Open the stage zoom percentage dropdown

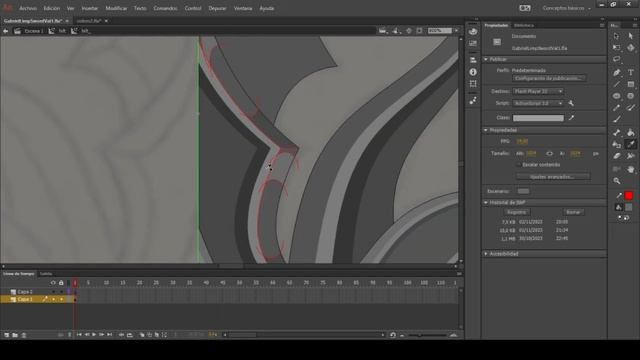(456, 31)
